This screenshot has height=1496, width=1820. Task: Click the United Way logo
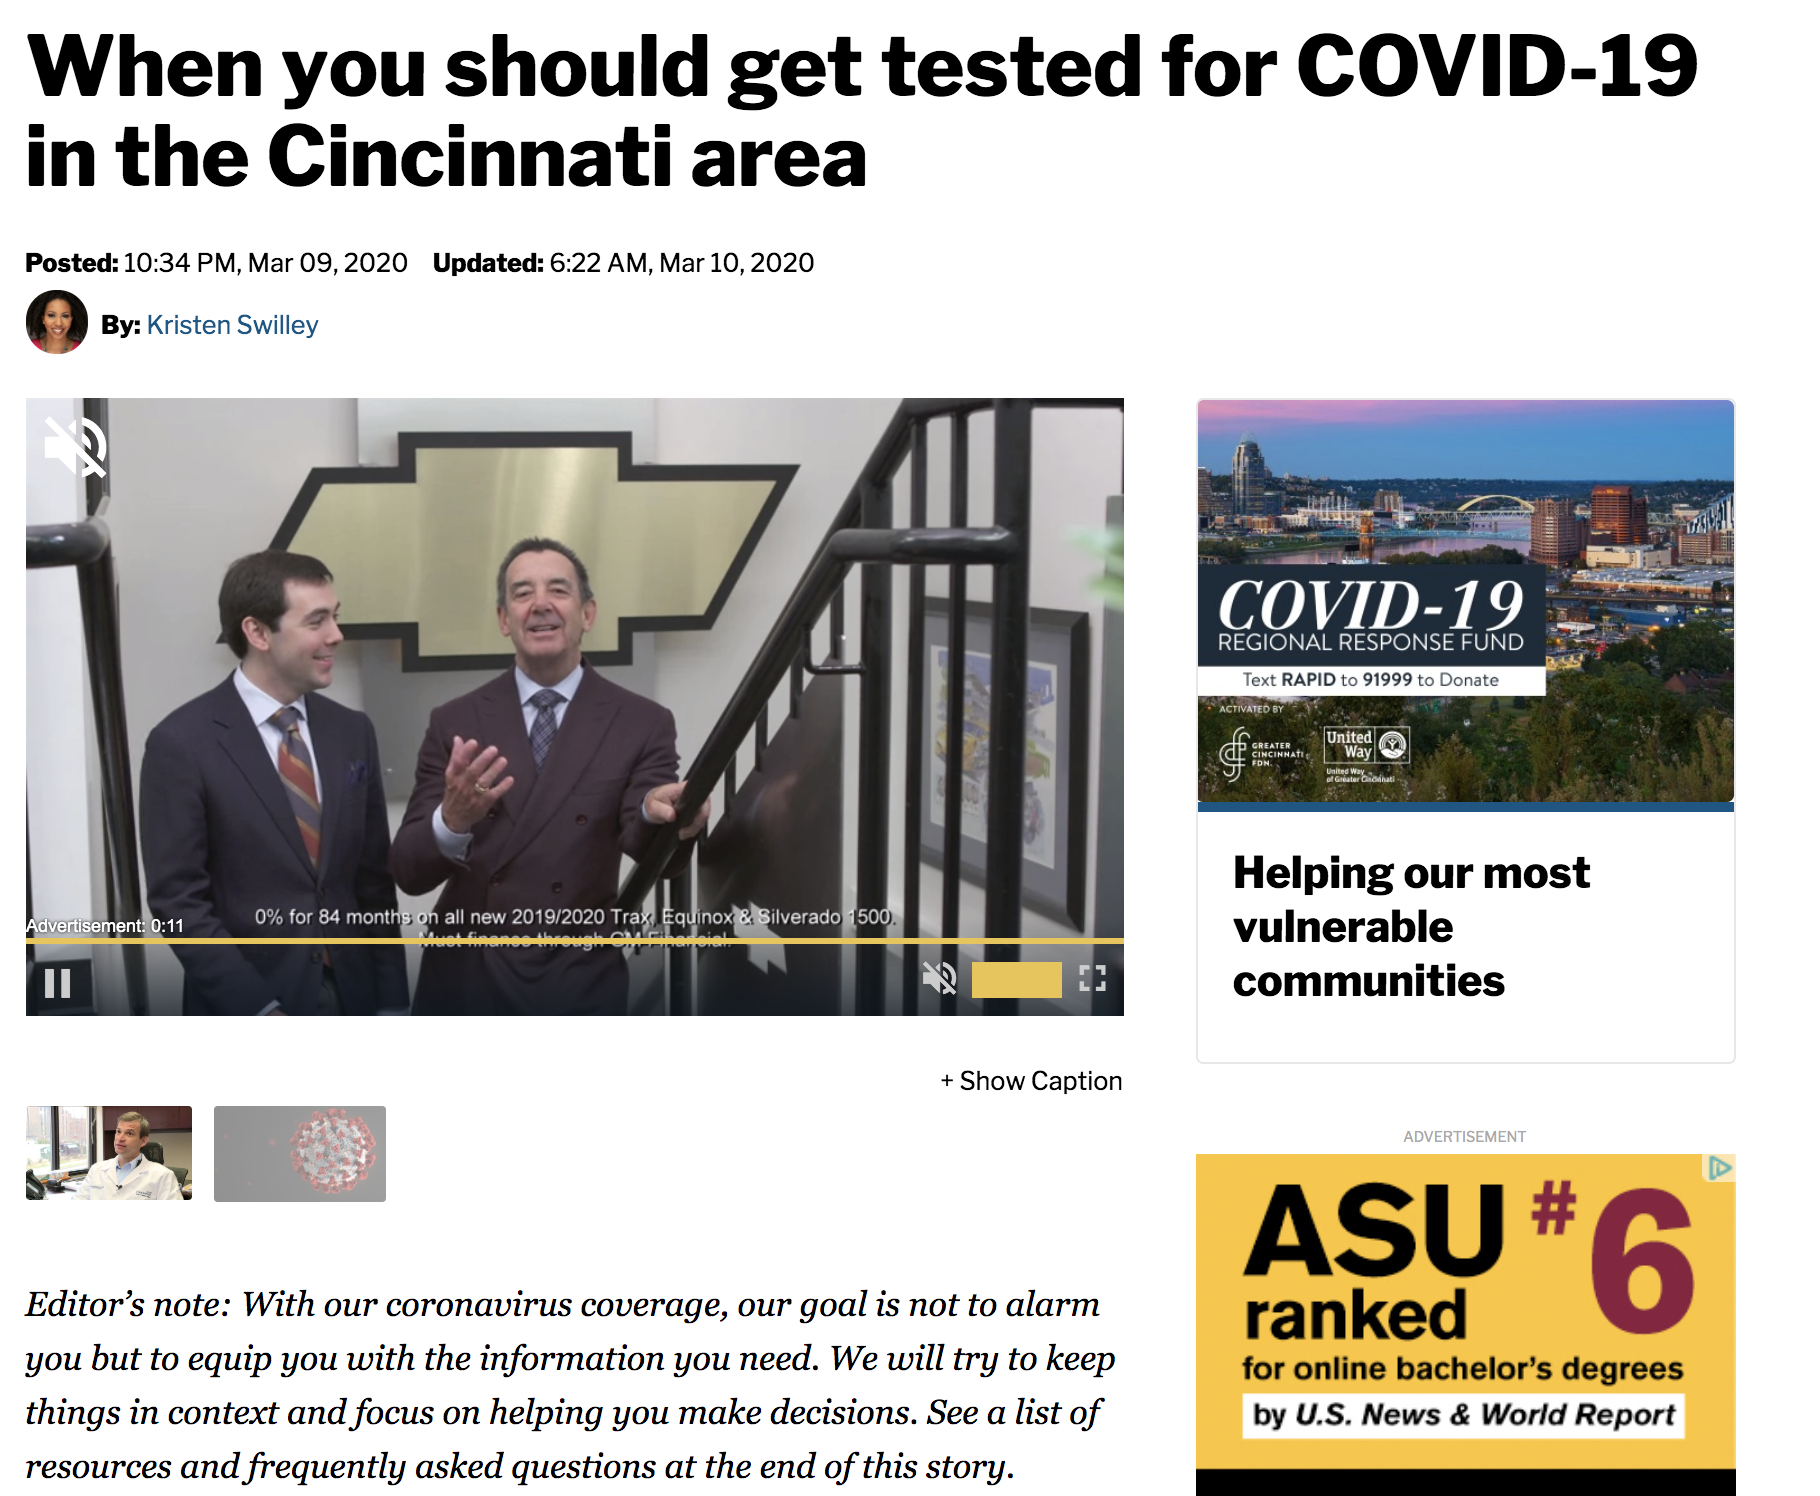(1366, 755)
